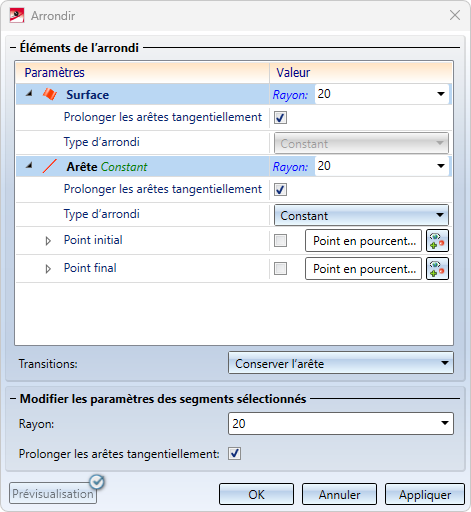Open the Transitions Conserver l'arête dropdown
This screenshot has height=512, width=471.
coord(341,363)
